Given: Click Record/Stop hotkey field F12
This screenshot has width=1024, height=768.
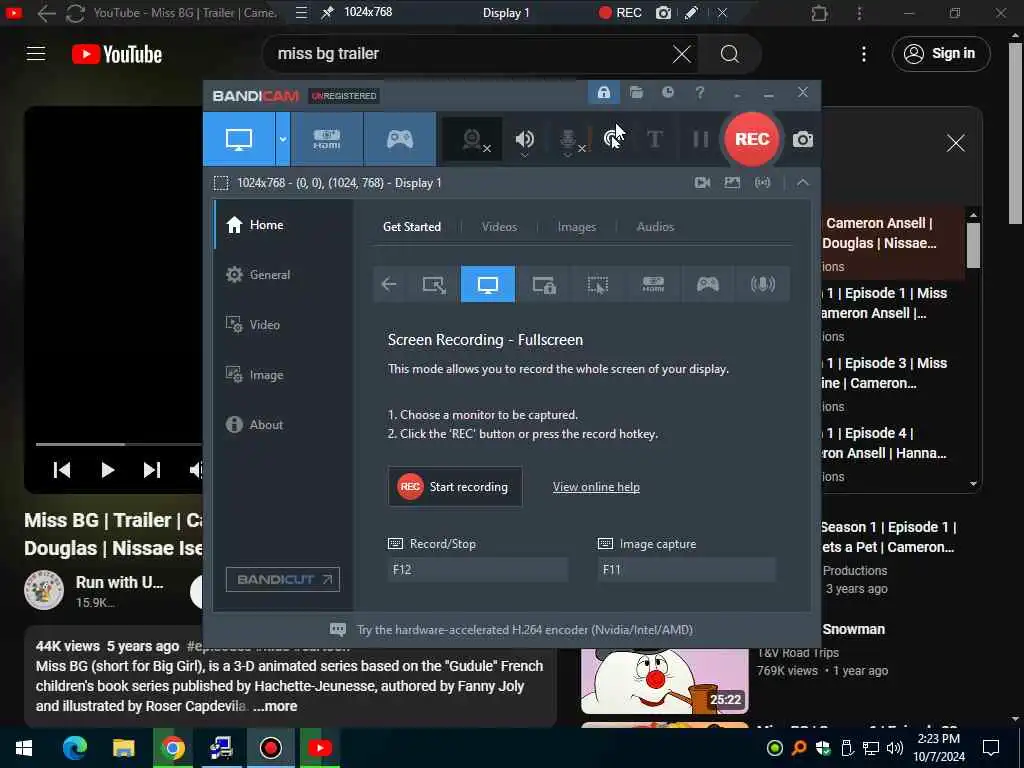Looking at the screenshot, I should pyautogui.click(x=477, y=569).
